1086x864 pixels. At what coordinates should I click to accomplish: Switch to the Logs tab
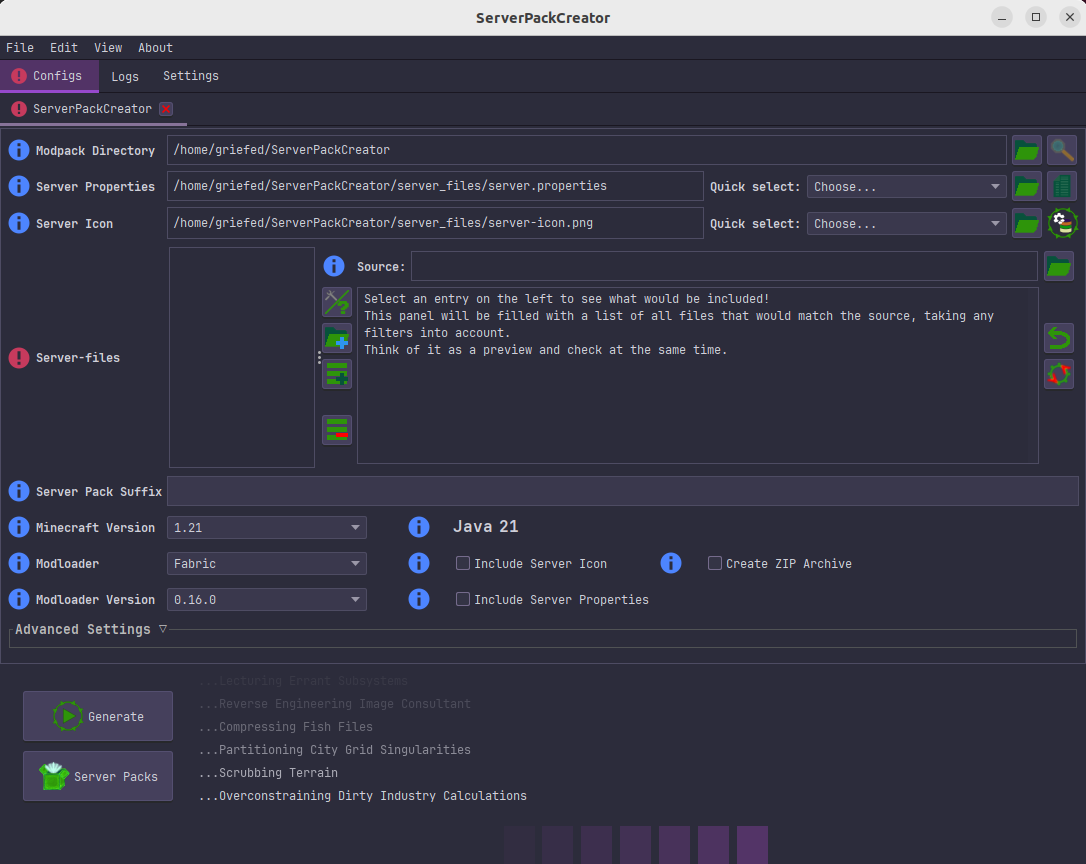(x=125, y=76)
